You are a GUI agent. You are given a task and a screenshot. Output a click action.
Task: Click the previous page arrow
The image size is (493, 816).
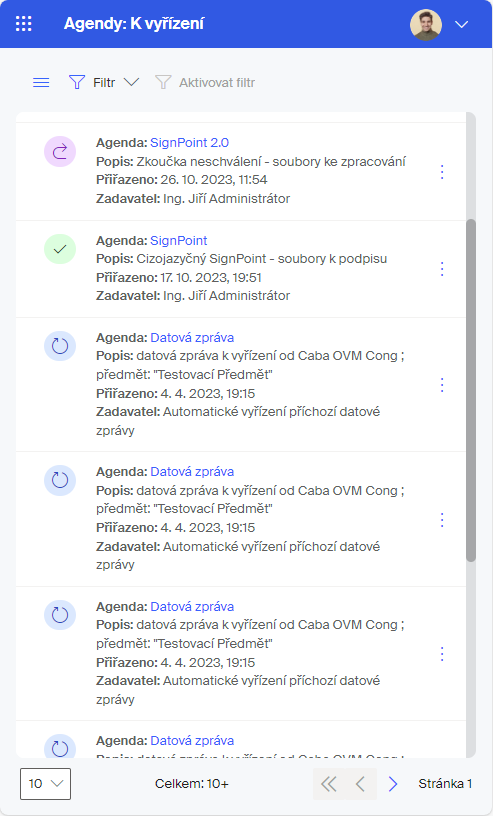[360, 784]
